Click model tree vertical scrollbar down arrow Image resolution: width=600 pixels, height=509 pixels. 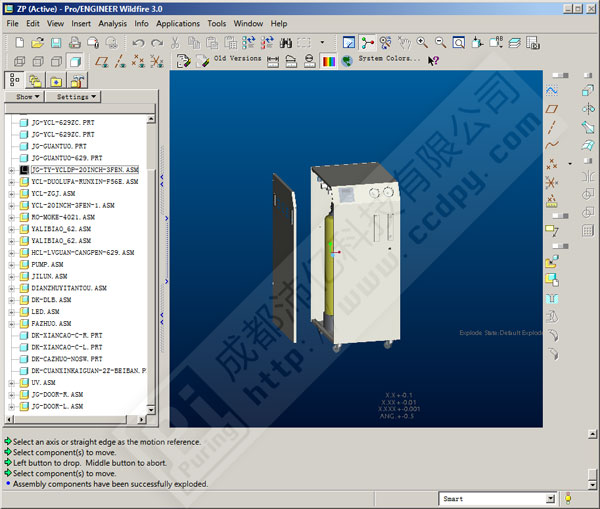(151, 410)
